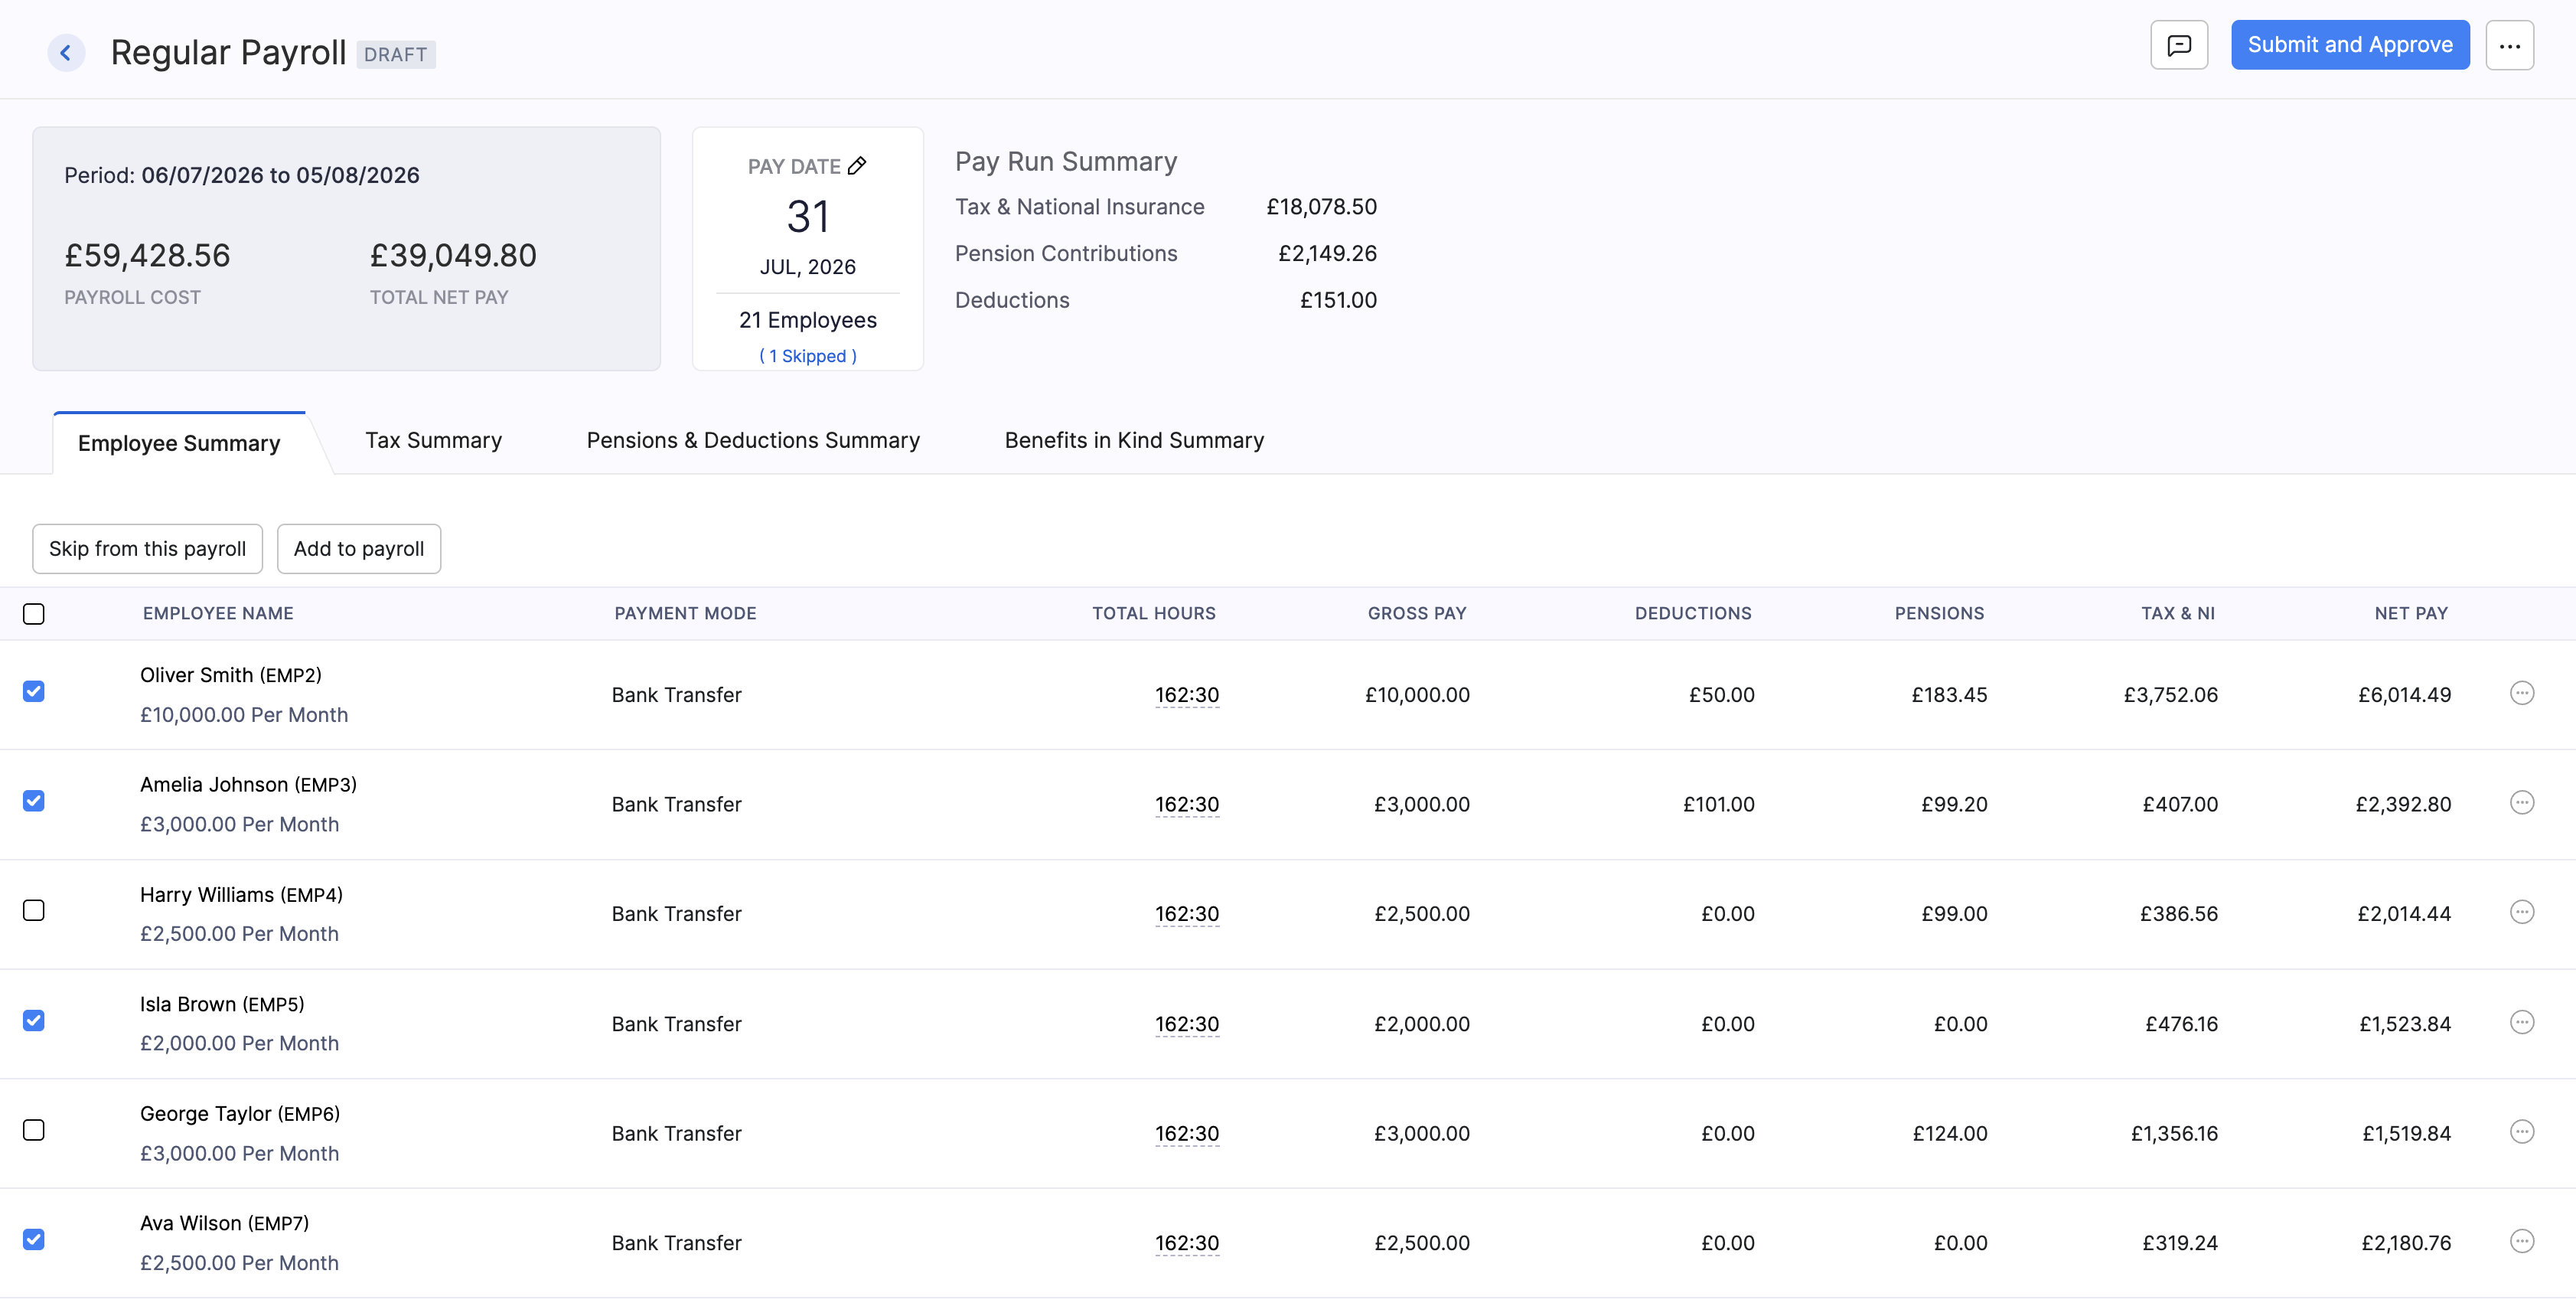The width and height of the screenshot is (2576, 1303).
Task: Click Harry Williams's pensions £99.00
Action: 1954,914
